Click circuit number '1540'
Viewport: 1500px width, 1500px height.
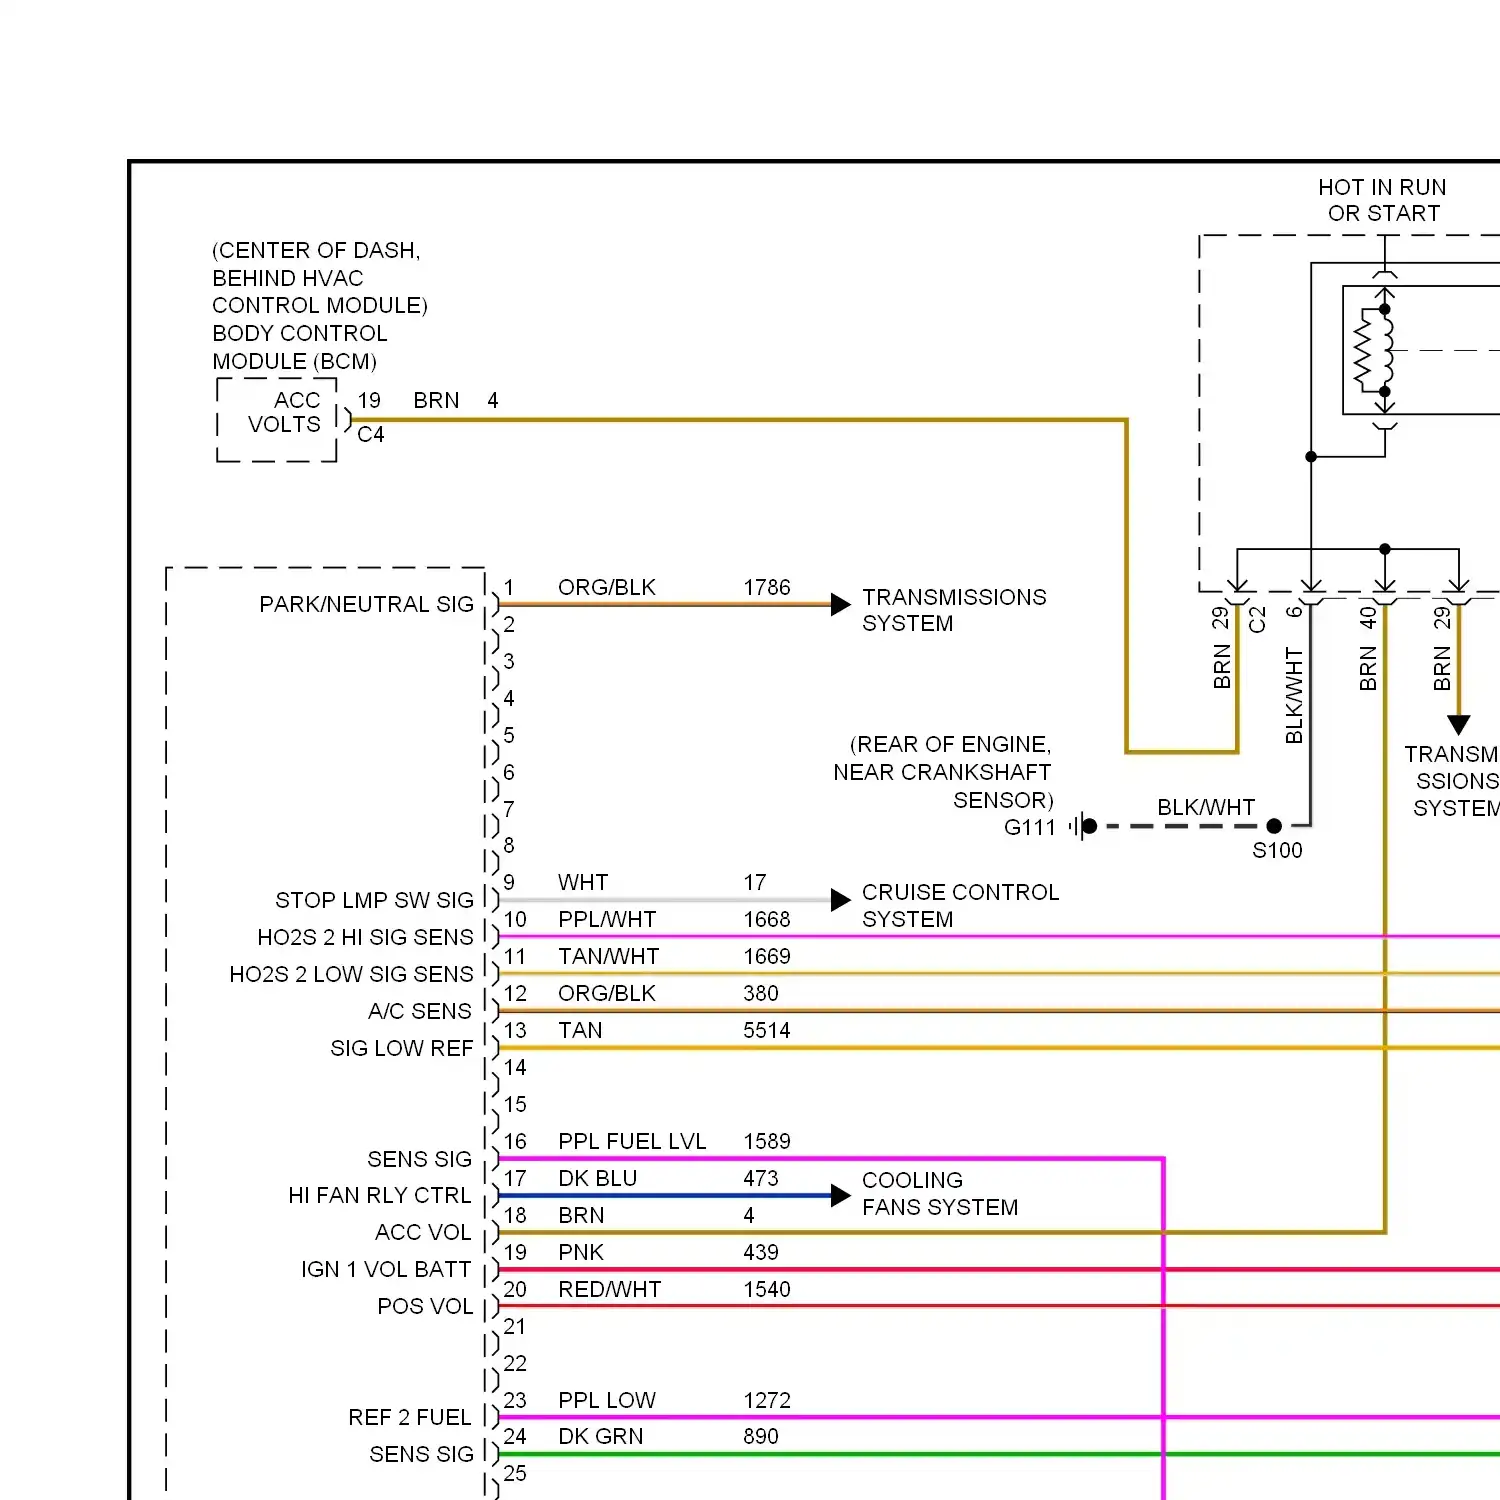pos(767,1289)
